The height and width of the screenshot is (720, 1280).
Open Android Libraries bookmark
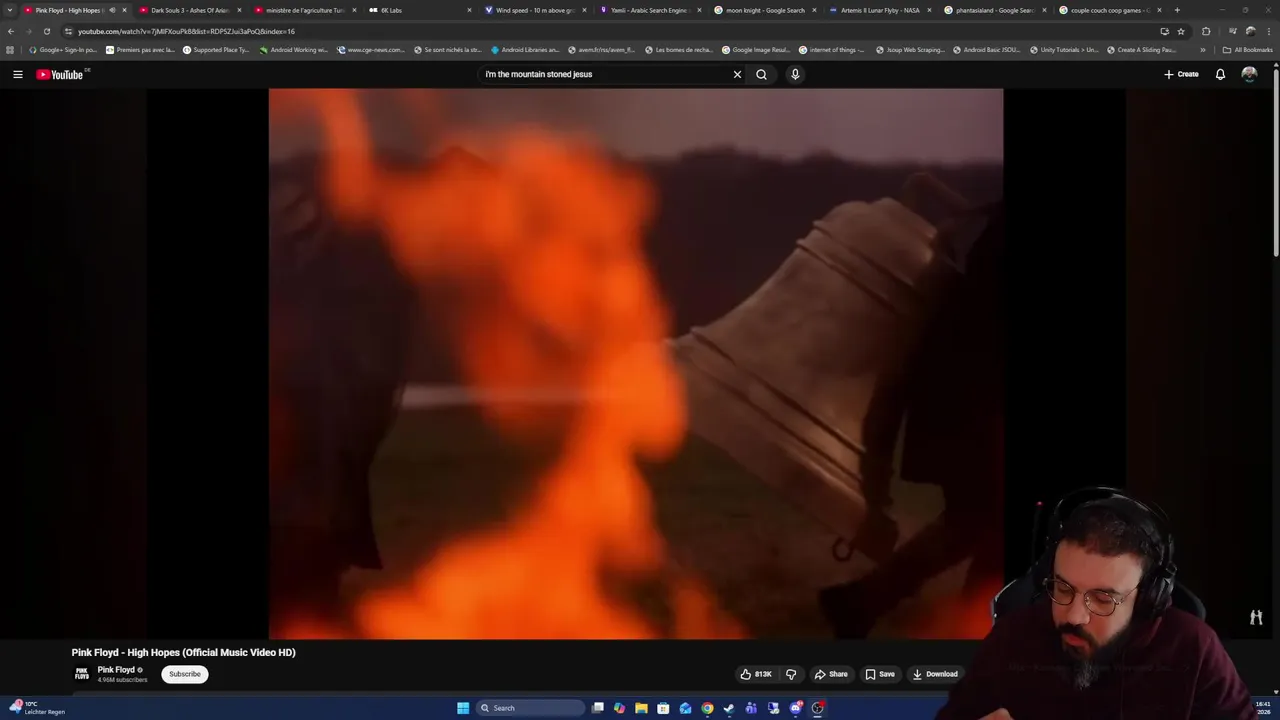coord(525,49)
